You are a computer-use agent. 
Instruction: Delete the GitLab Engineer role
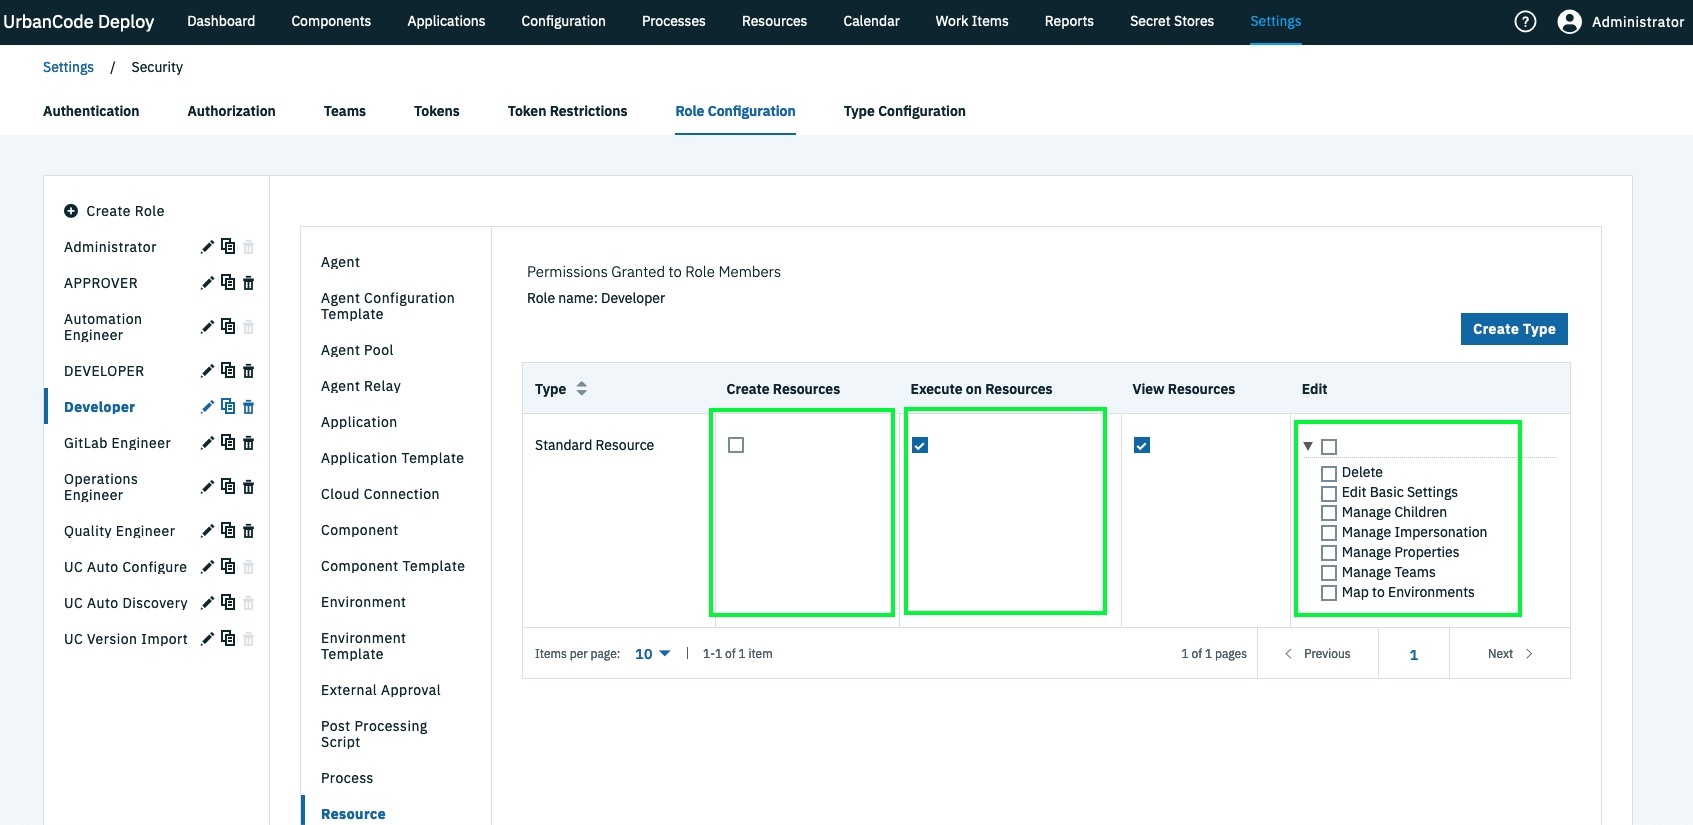pos(249,443)
